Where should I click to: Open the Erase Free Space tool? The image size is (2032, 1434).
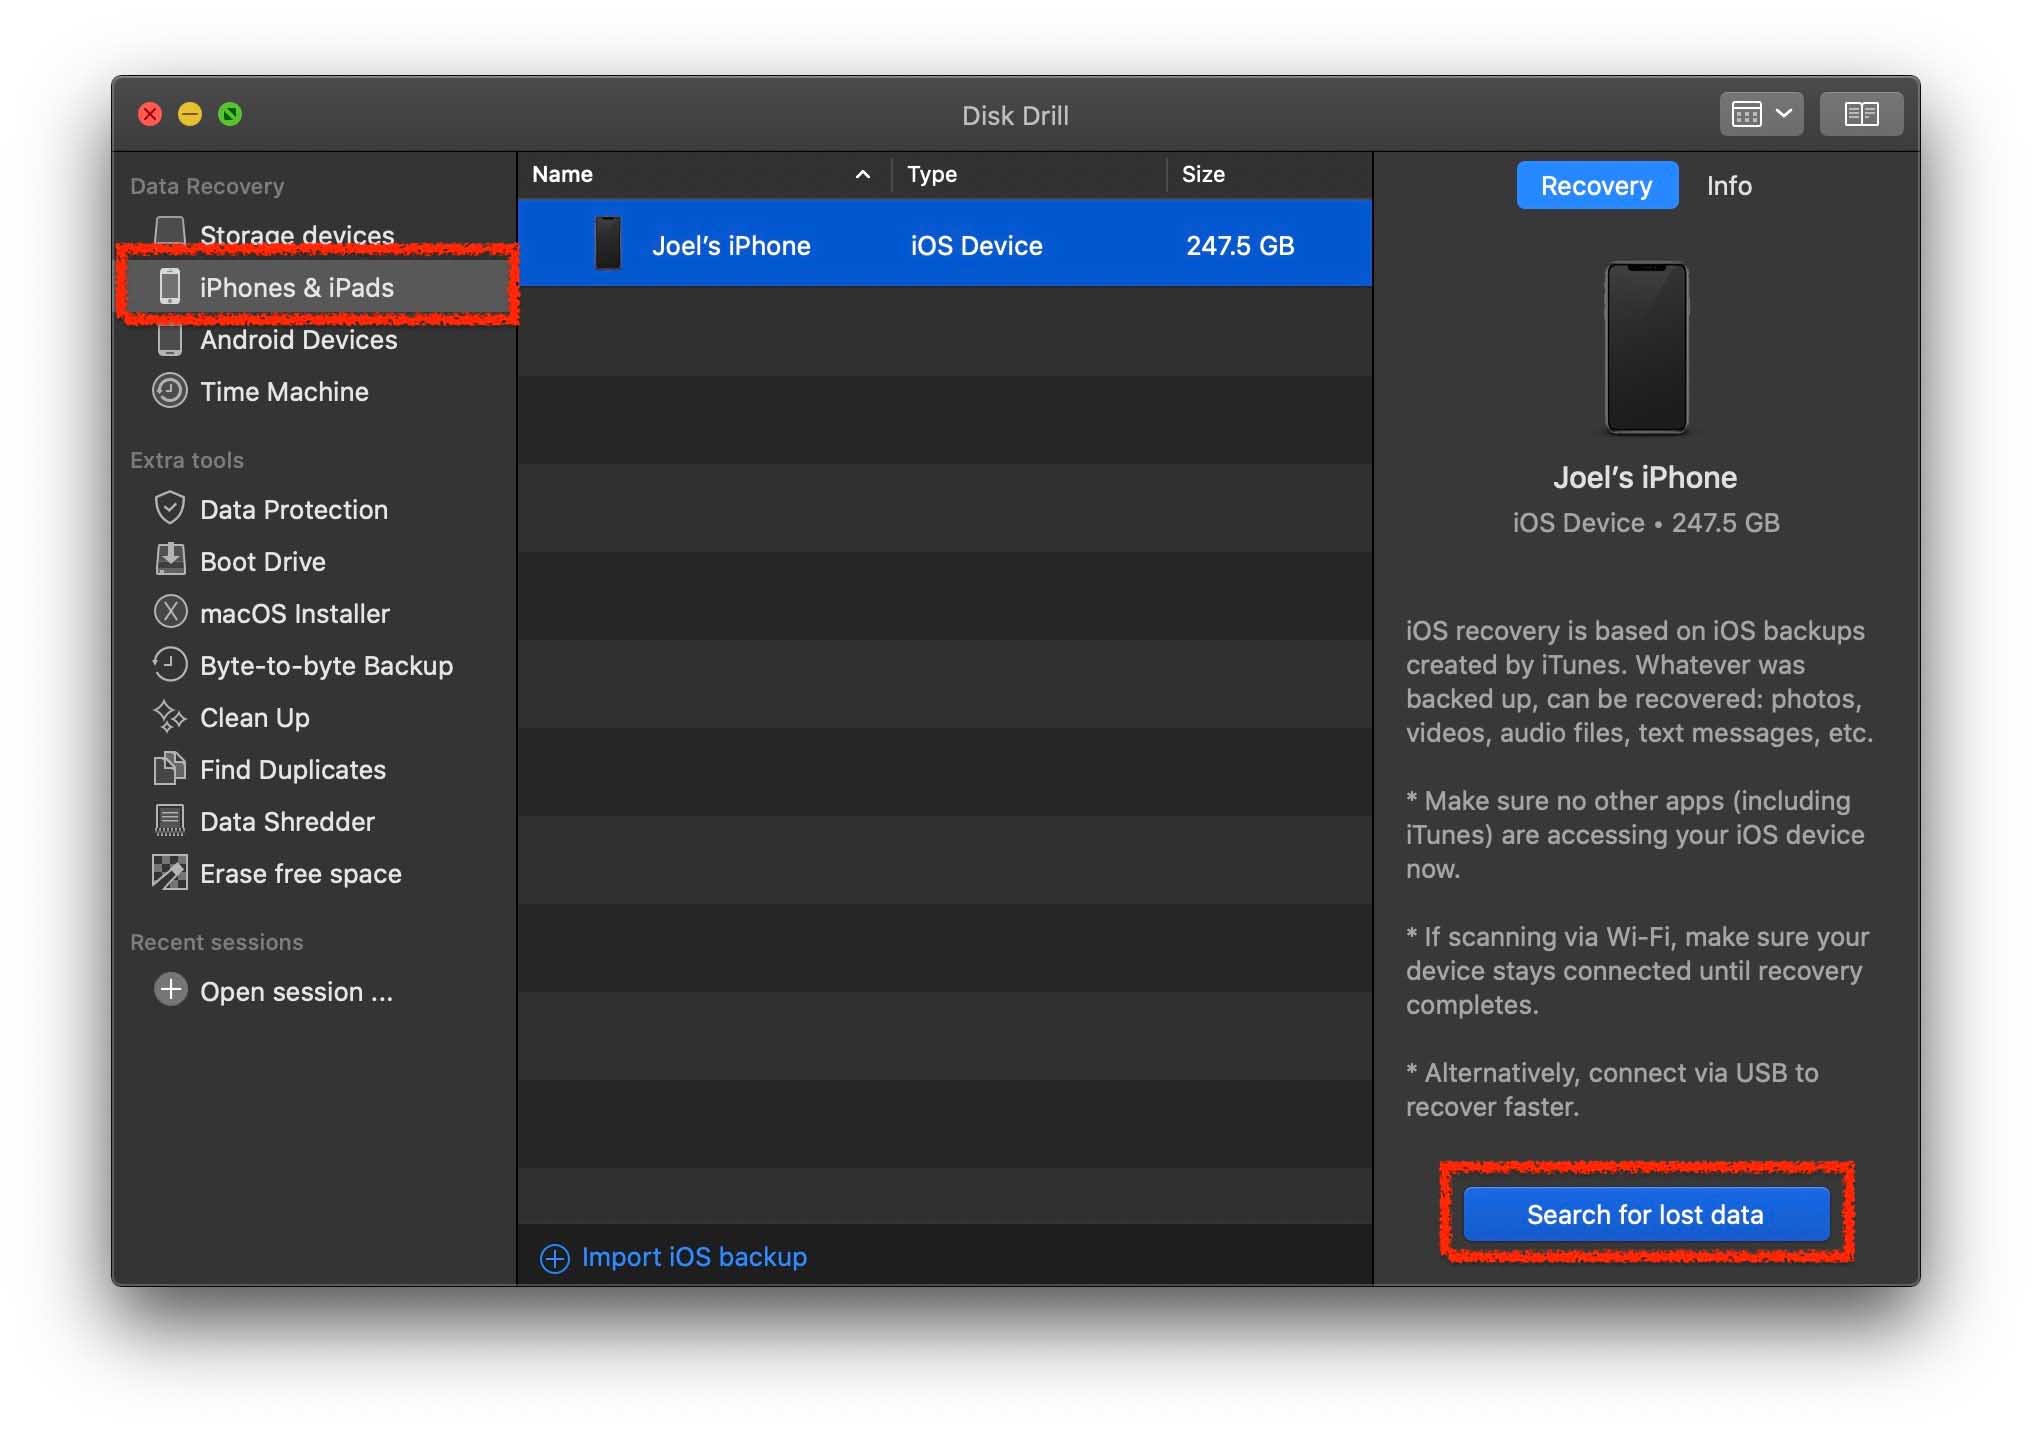click(301, 871)
